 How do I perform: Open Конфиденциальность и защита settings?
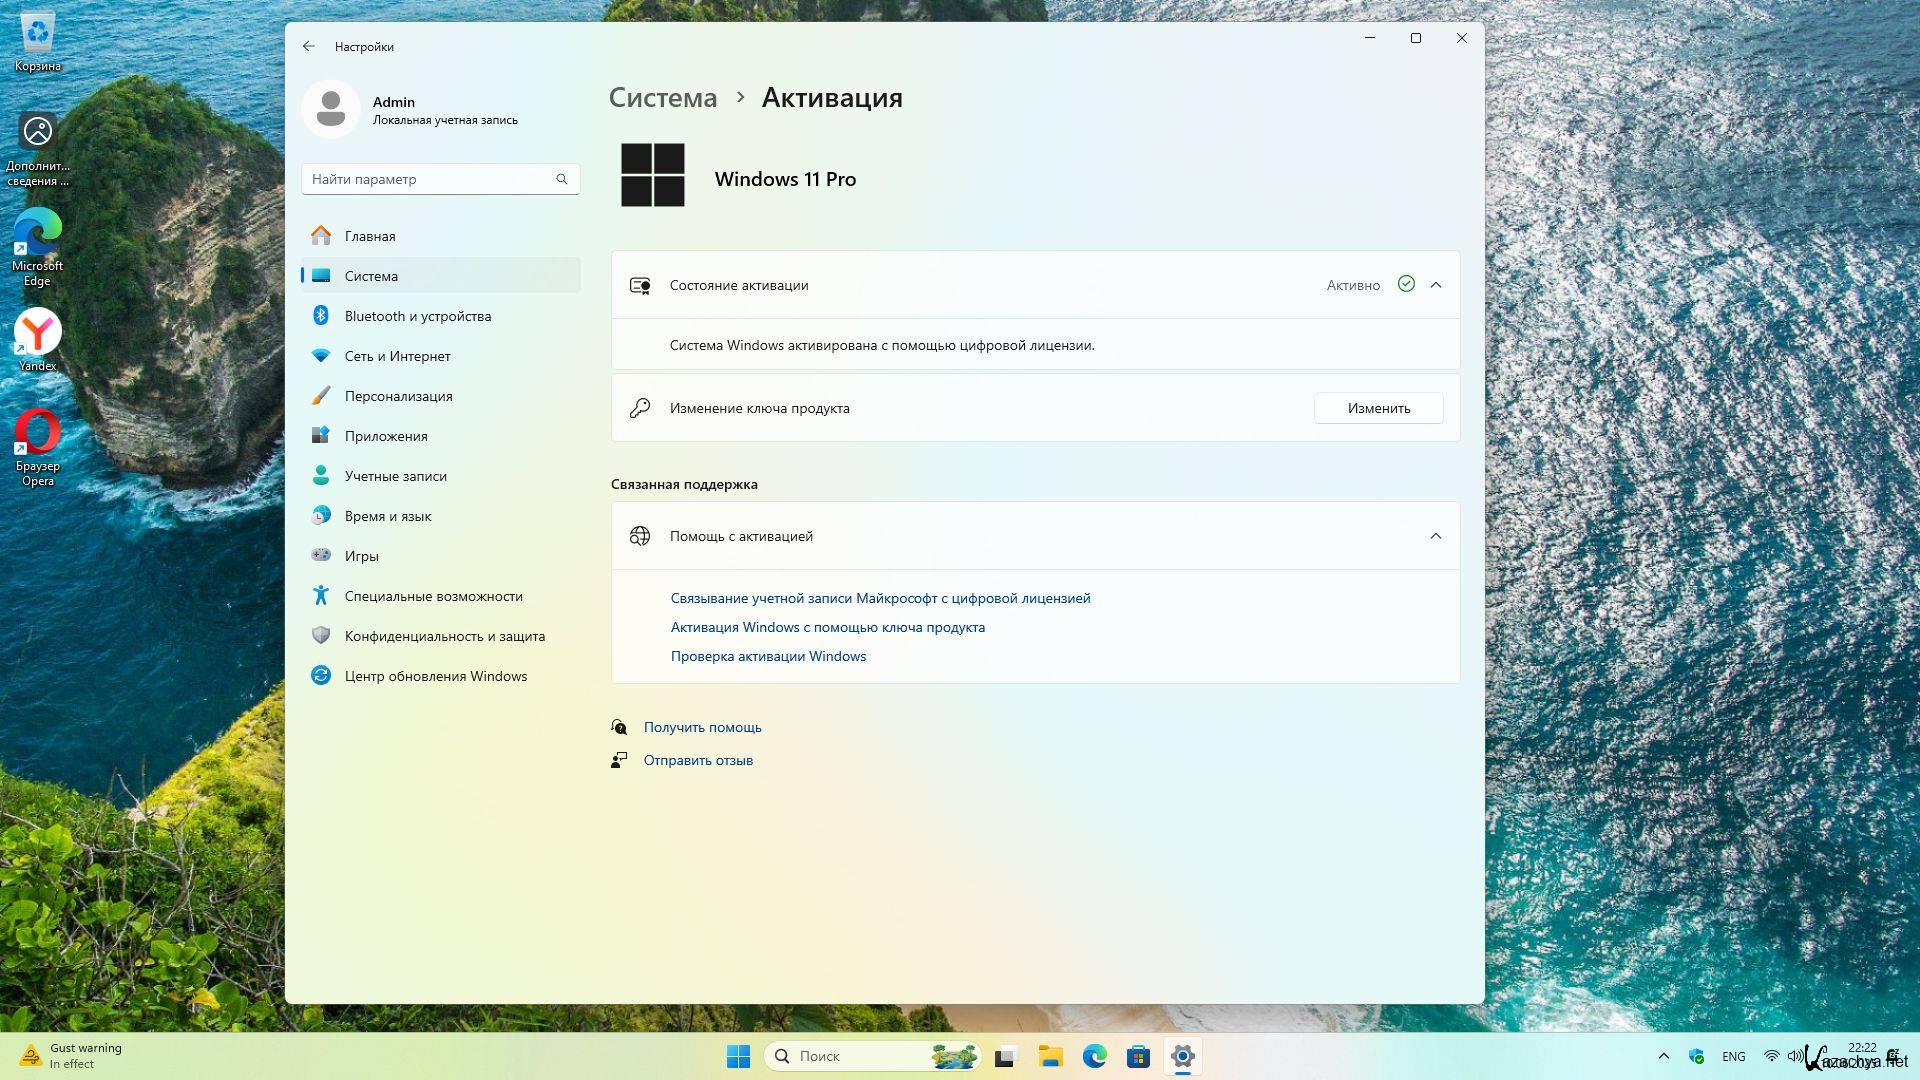pos(444,636)
